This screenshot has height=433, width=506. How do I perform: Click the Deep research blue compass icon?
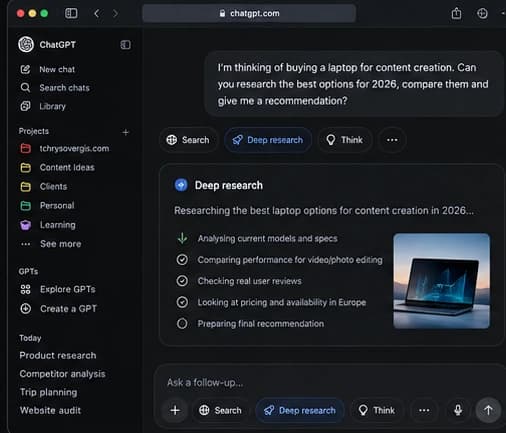pos(181,185)
